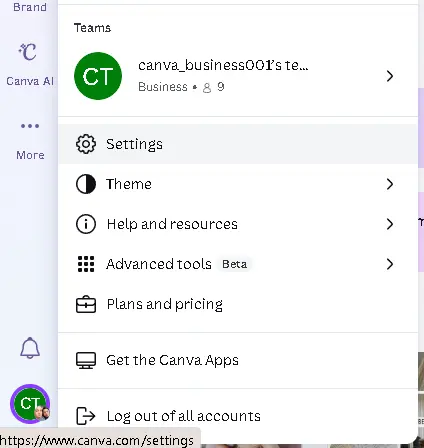Open Canva AI from the sidebar

click(29, 64)
